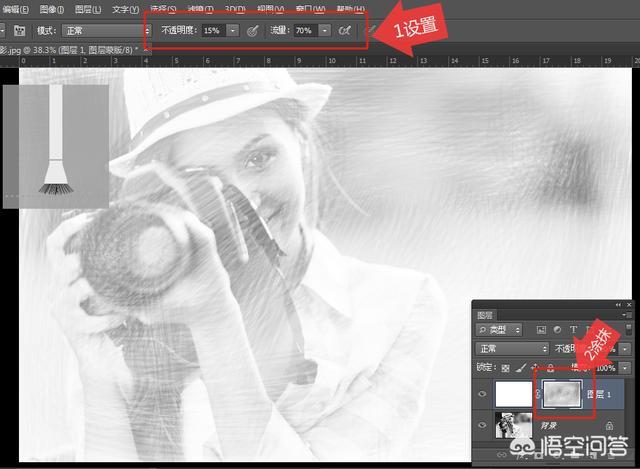Open the layer blend mode 正常 dropdown
640x469 pixels.
pos(512,349)
